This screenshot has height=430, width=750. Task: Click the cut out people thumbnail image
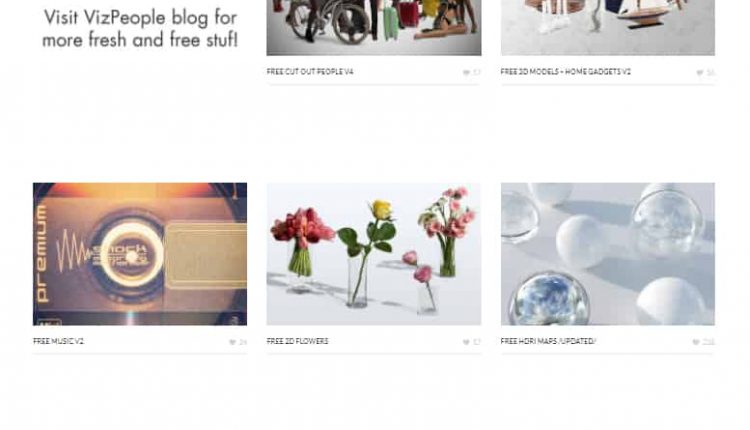tap(374, 27)
